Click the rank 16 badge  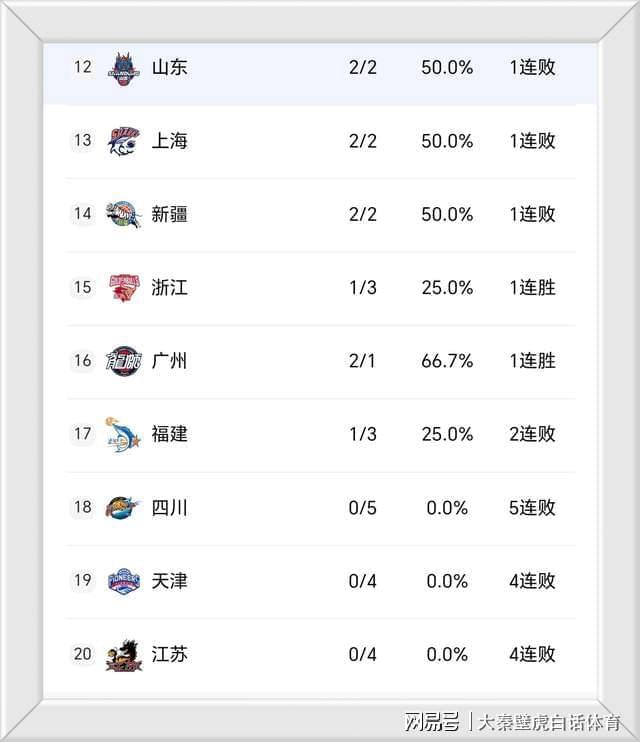point(82,360)
